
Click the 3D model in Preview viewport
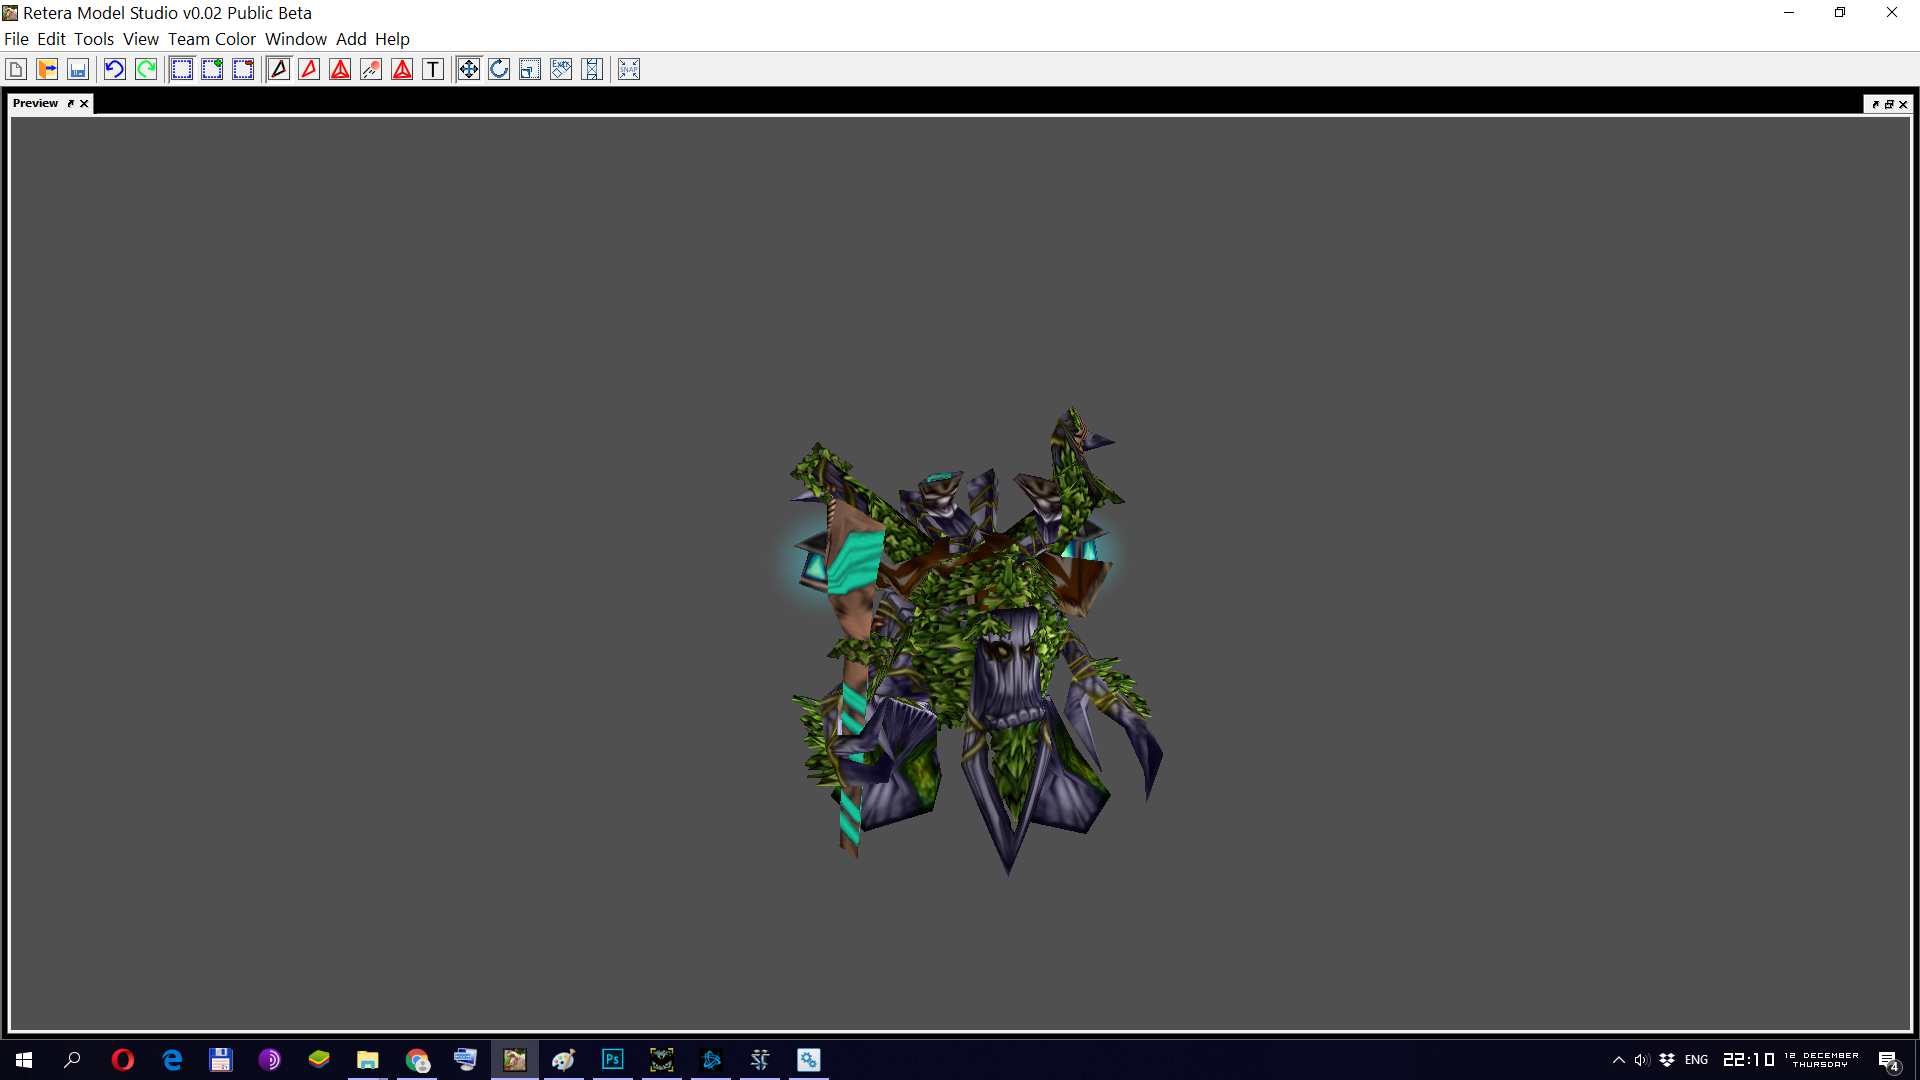(975, 640)
